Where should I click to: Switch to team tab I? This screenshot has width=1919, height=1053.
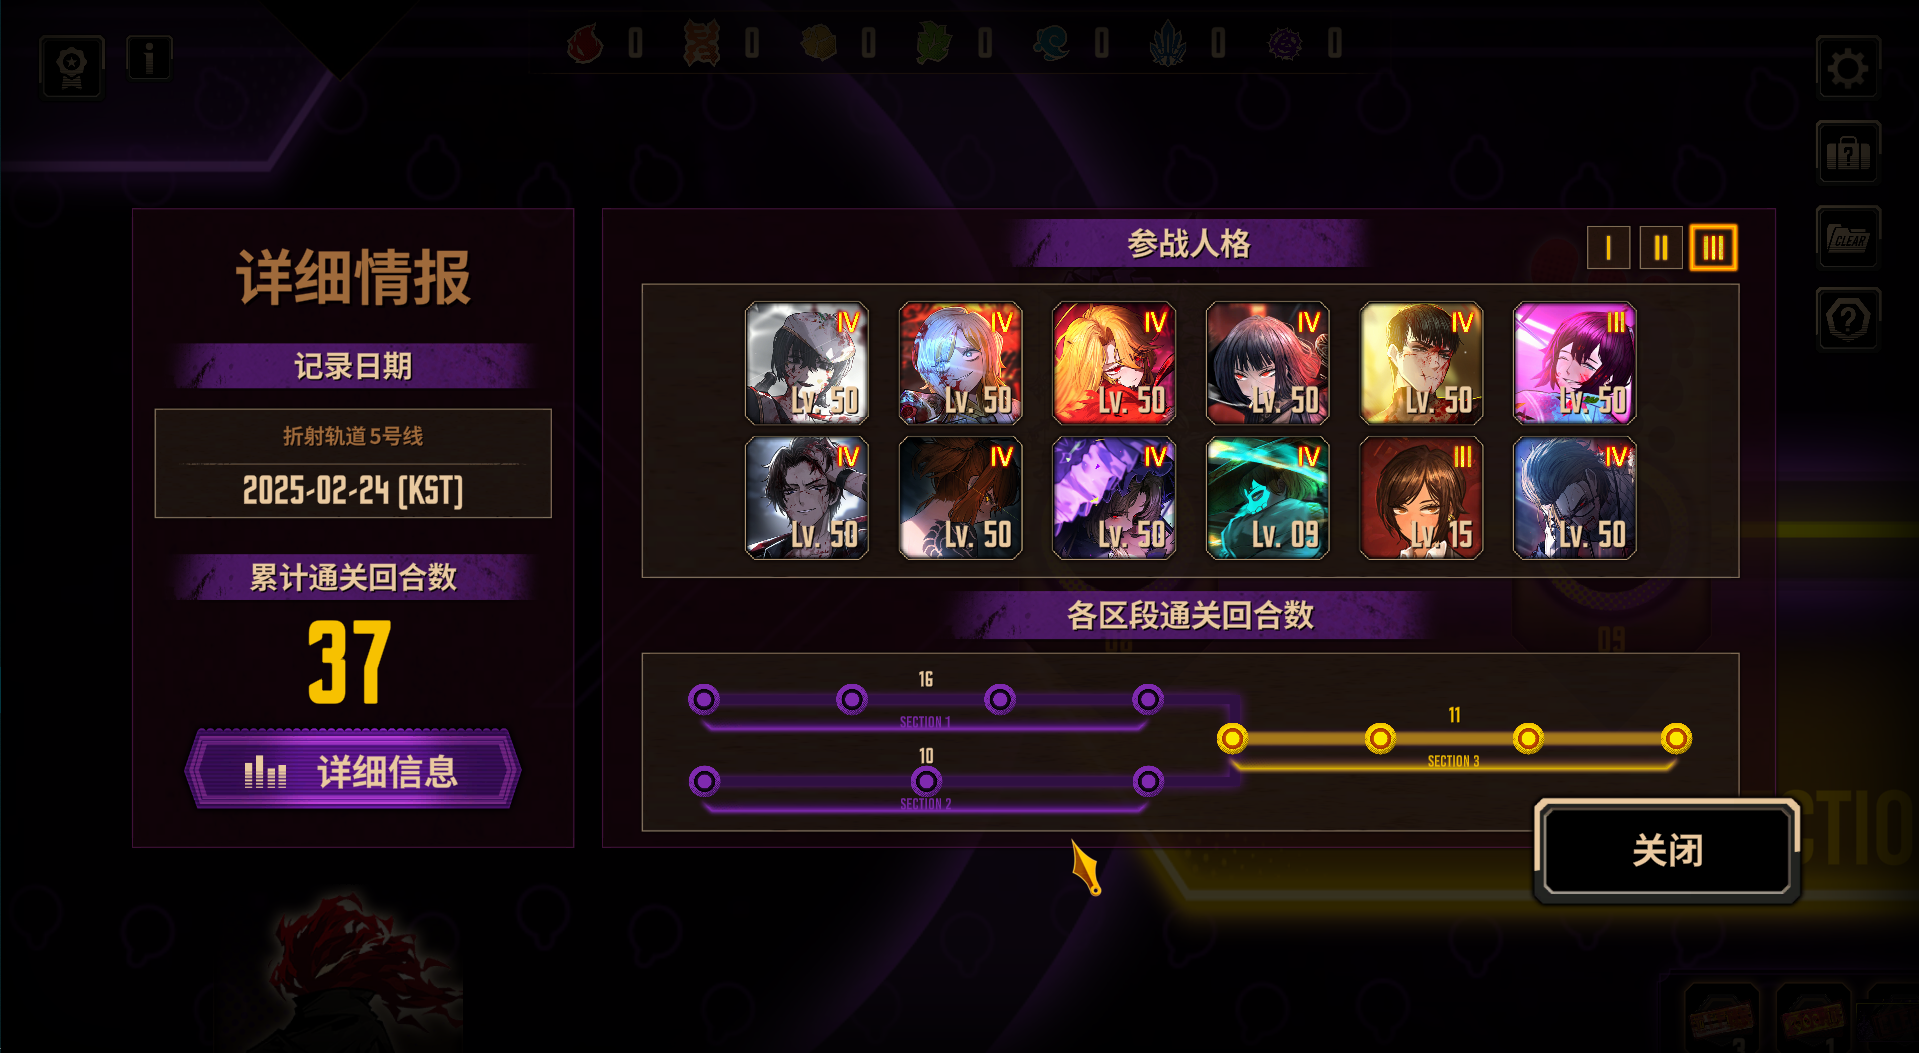point(1608,247)
